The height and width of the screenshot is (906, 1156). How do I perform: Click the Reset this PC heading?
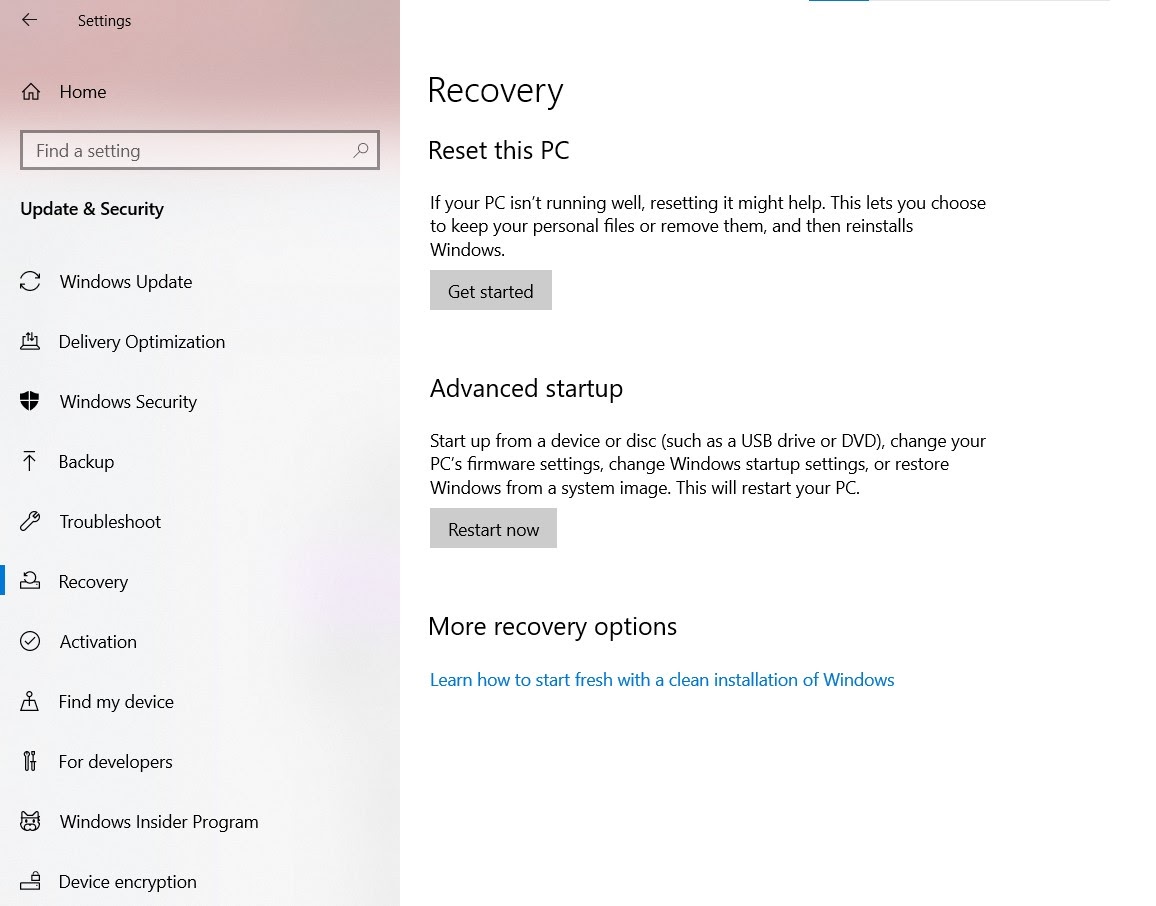[x=499, y=150]
